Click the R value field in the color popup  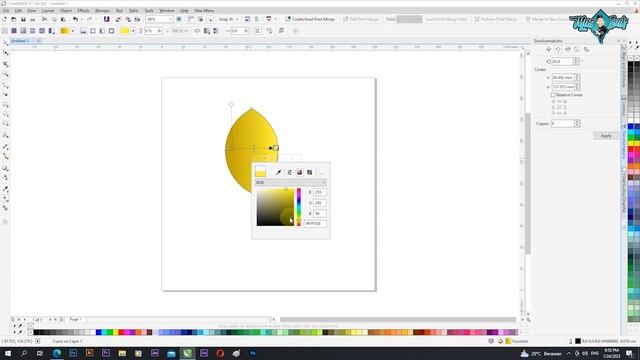coord(320,192)
